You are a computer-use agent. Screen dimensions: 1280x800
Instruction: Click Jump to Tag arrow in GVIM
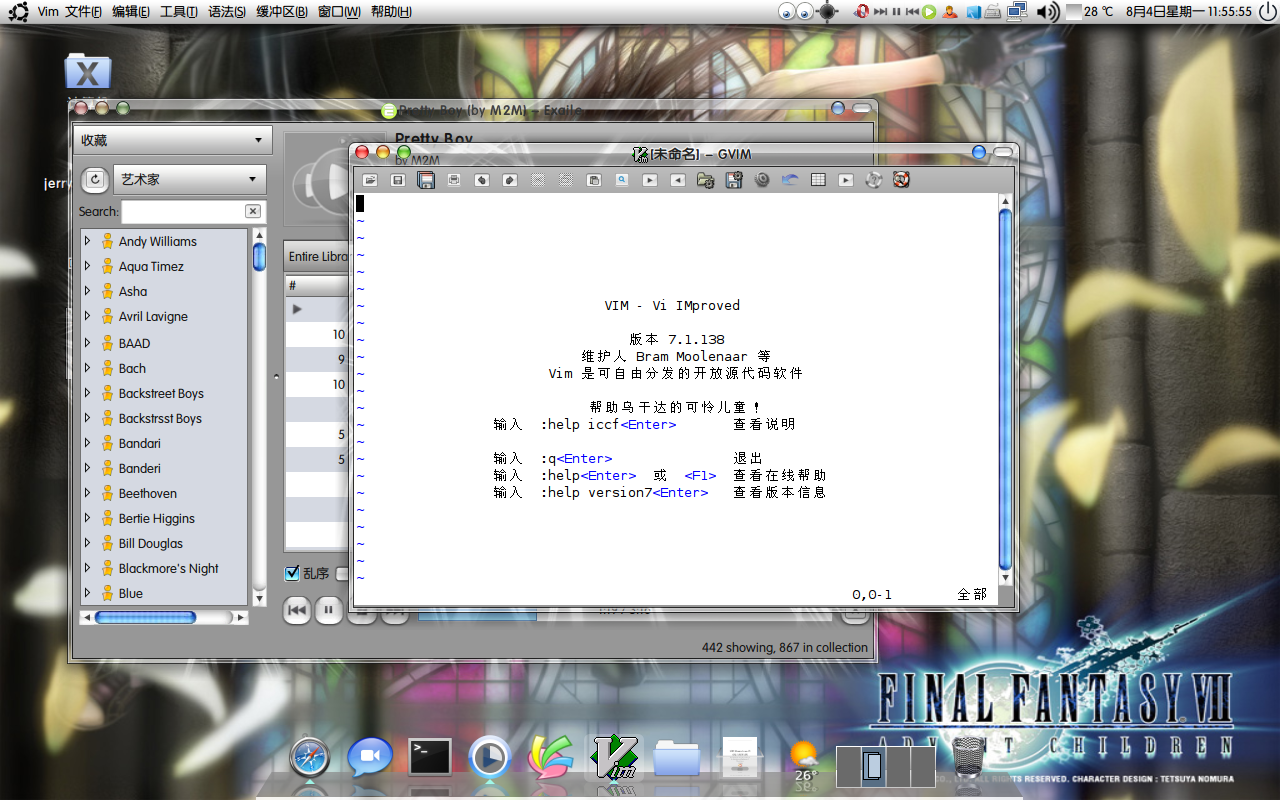[846, 180]
